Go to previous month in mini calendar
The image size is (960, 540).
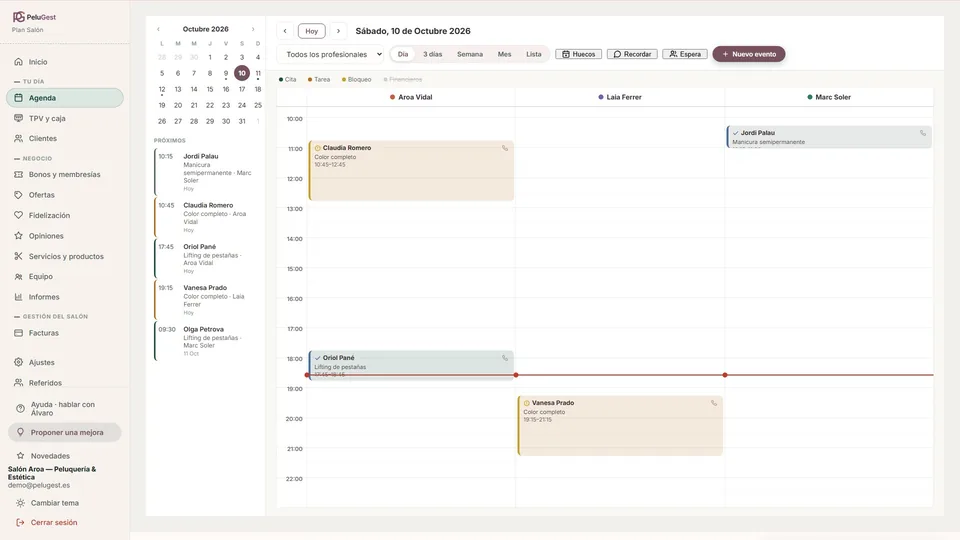[158, 29]
